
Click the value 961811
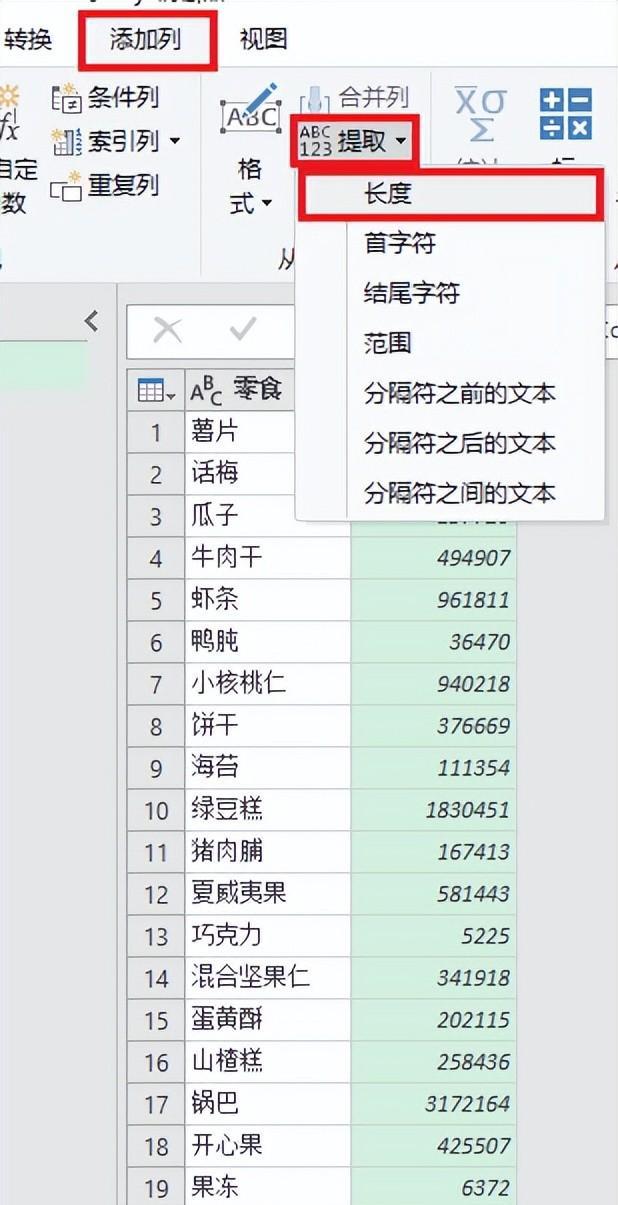[474, 600]
